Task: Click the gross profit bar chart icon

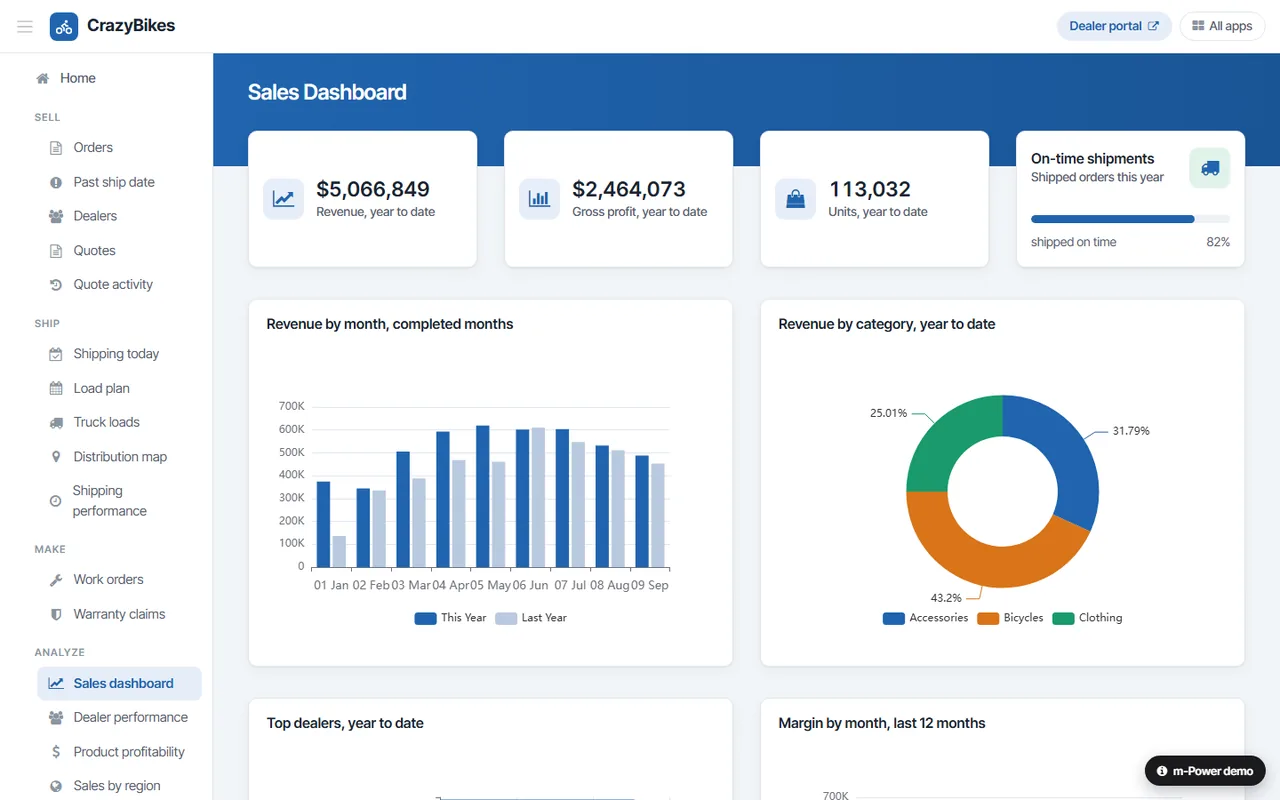Action: point(539,199)
